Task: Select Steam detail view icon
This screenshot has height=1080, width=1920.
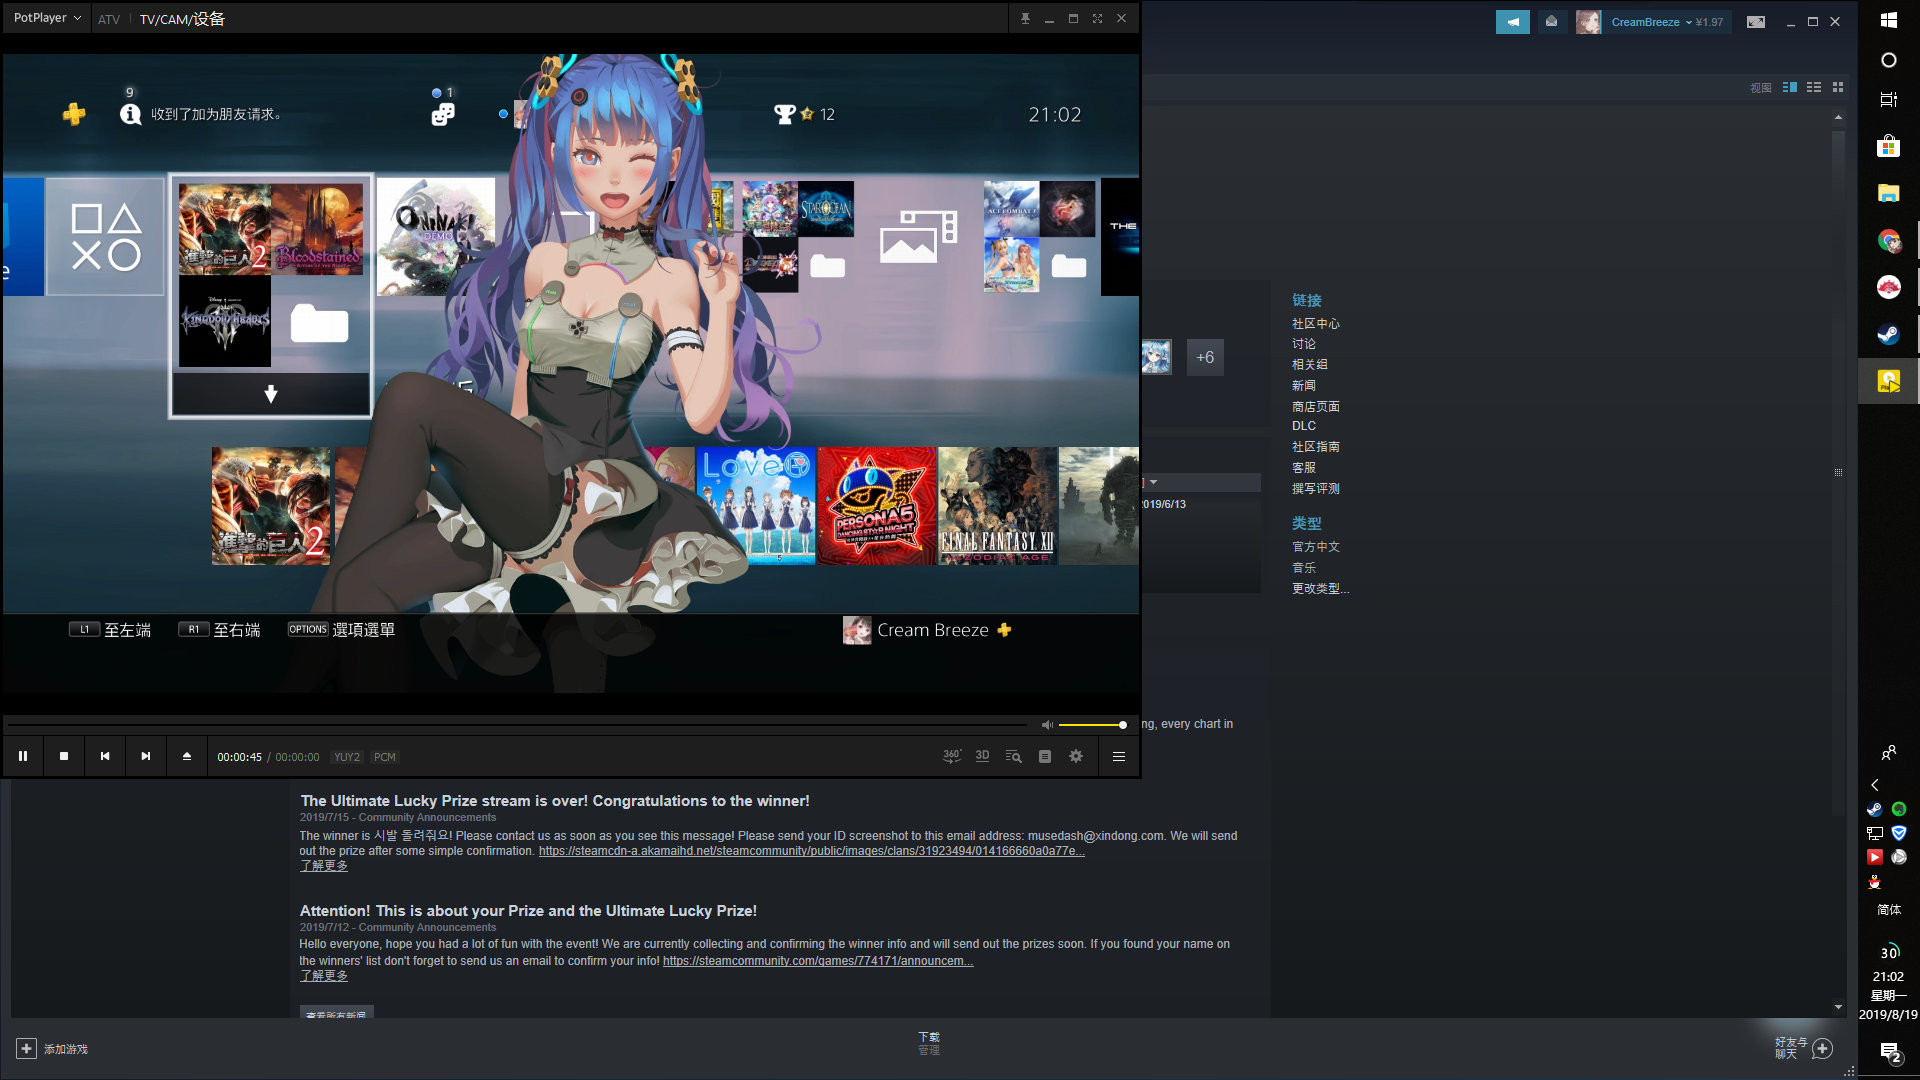Action: pyautogui.click(x=1790, y=87)
